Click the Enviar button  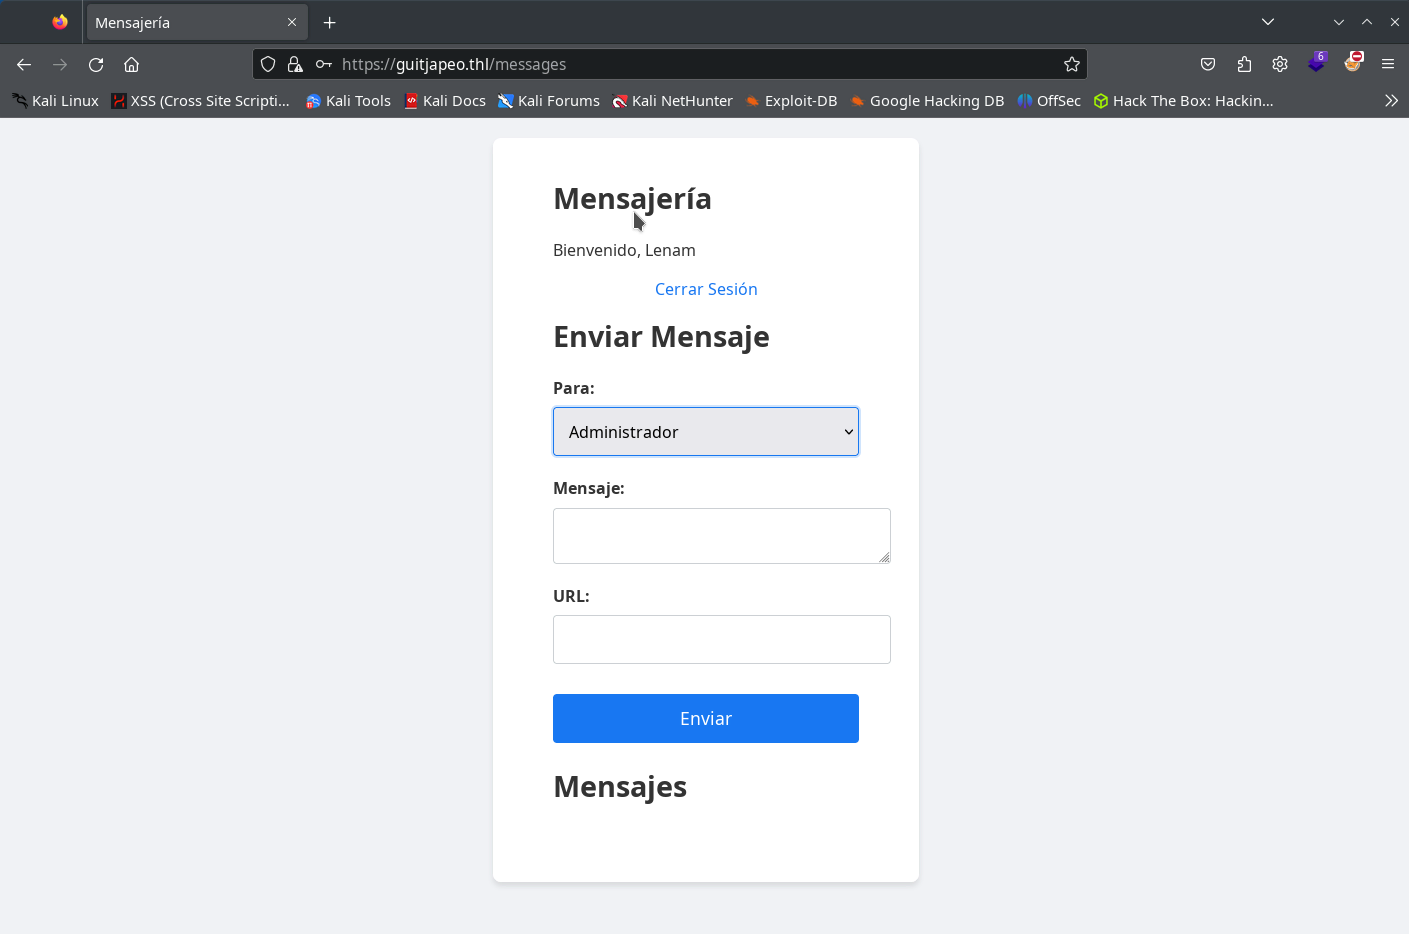coord(706,718)
